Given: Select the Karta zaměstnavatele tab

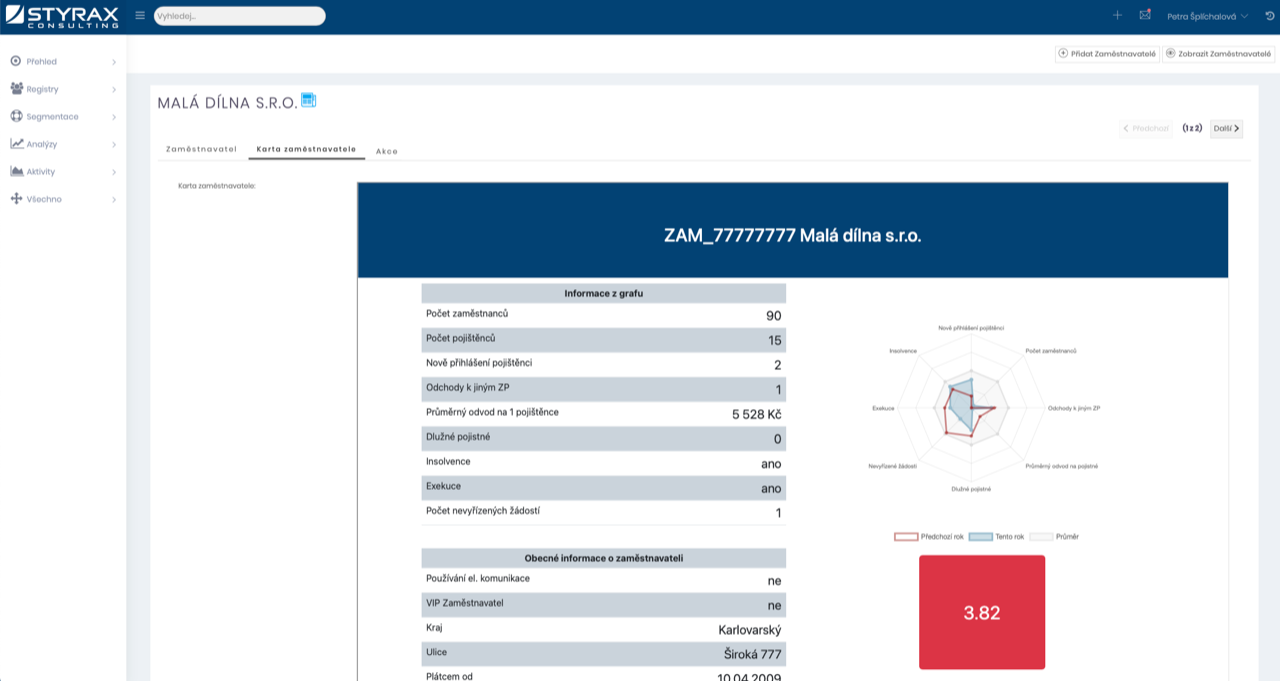Looking at the screenshot, I should coord(306,149).
